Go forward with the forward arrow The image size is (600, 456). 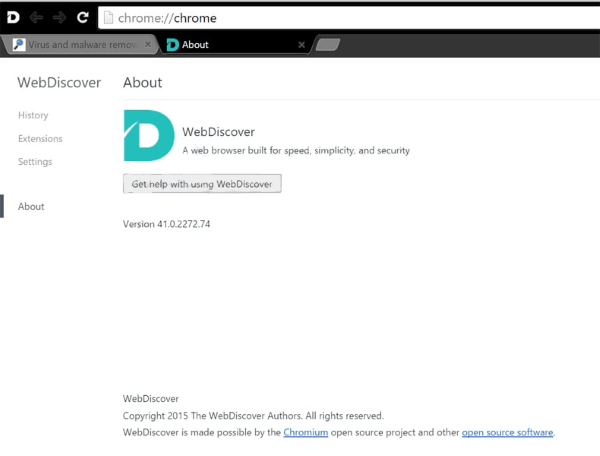(x=59, y=17)
